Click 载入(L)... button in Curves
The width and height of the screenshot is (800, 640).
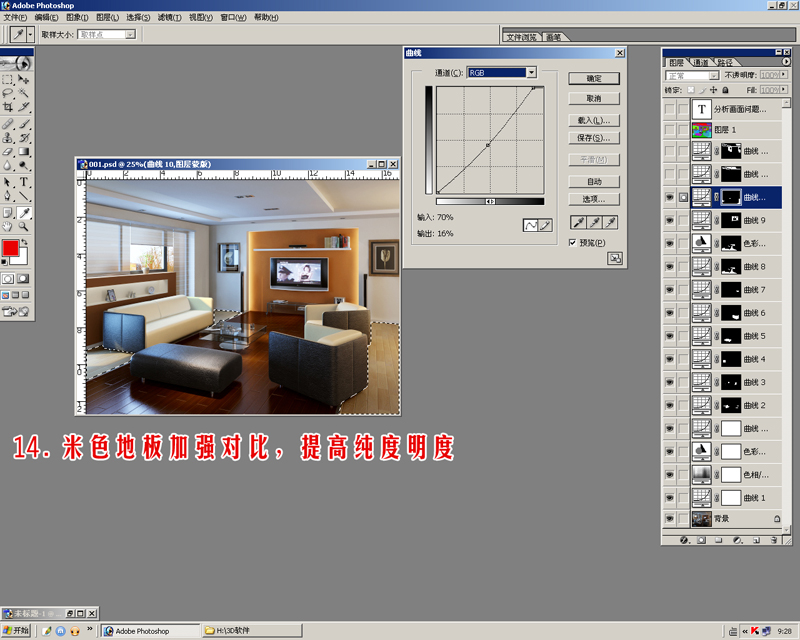(x=594, y=120)
